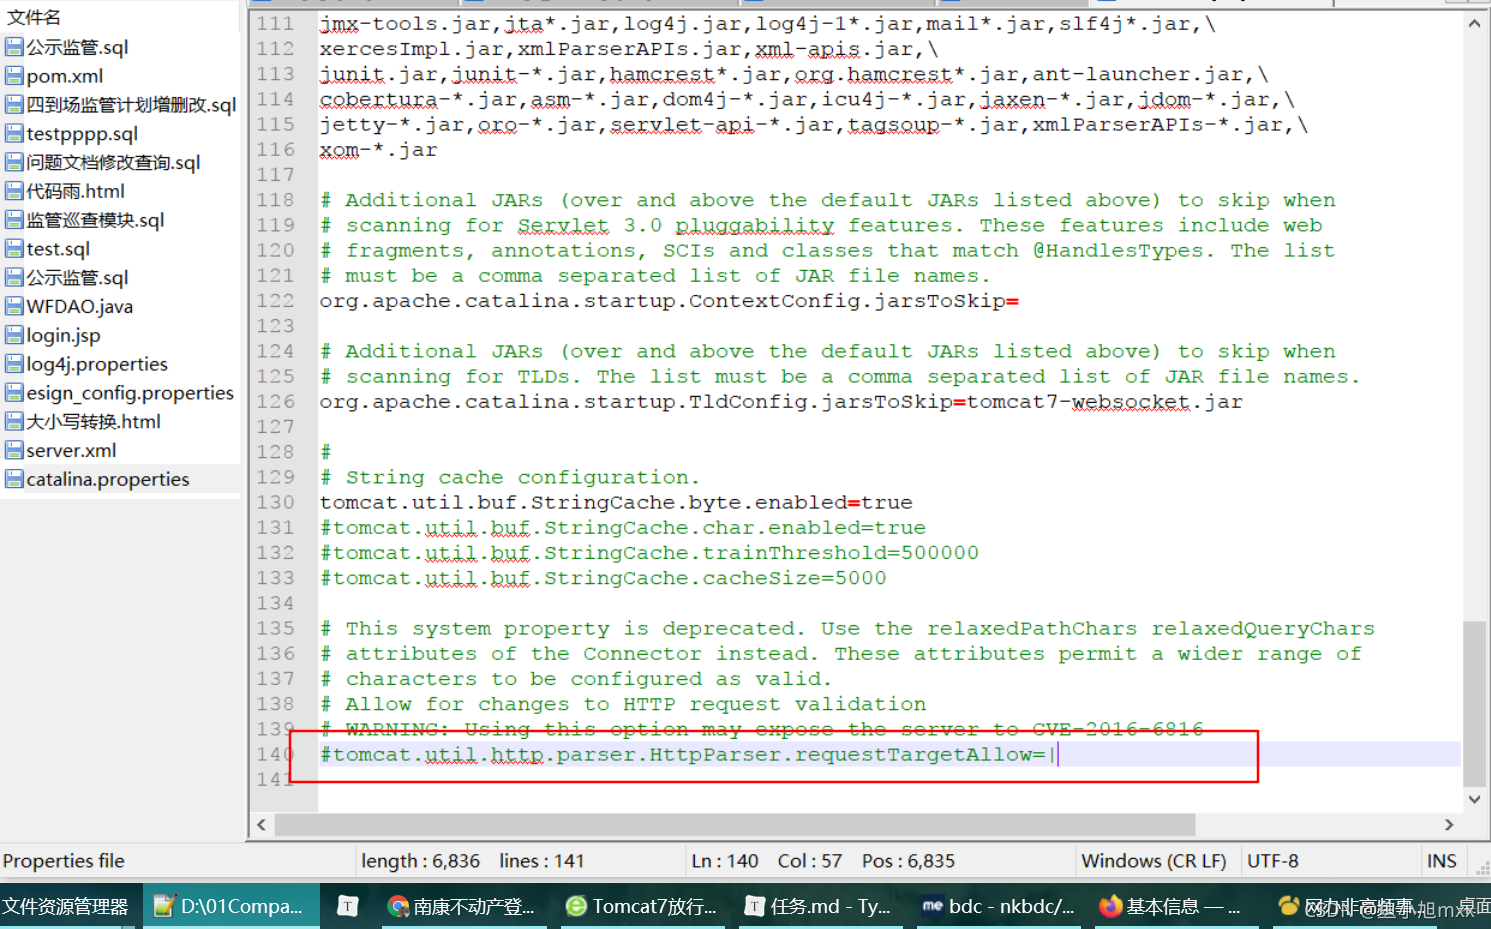This screenshot has width=1491, height=929.
Task: Click line number 126 in the margin
Action: pos(275,402)
